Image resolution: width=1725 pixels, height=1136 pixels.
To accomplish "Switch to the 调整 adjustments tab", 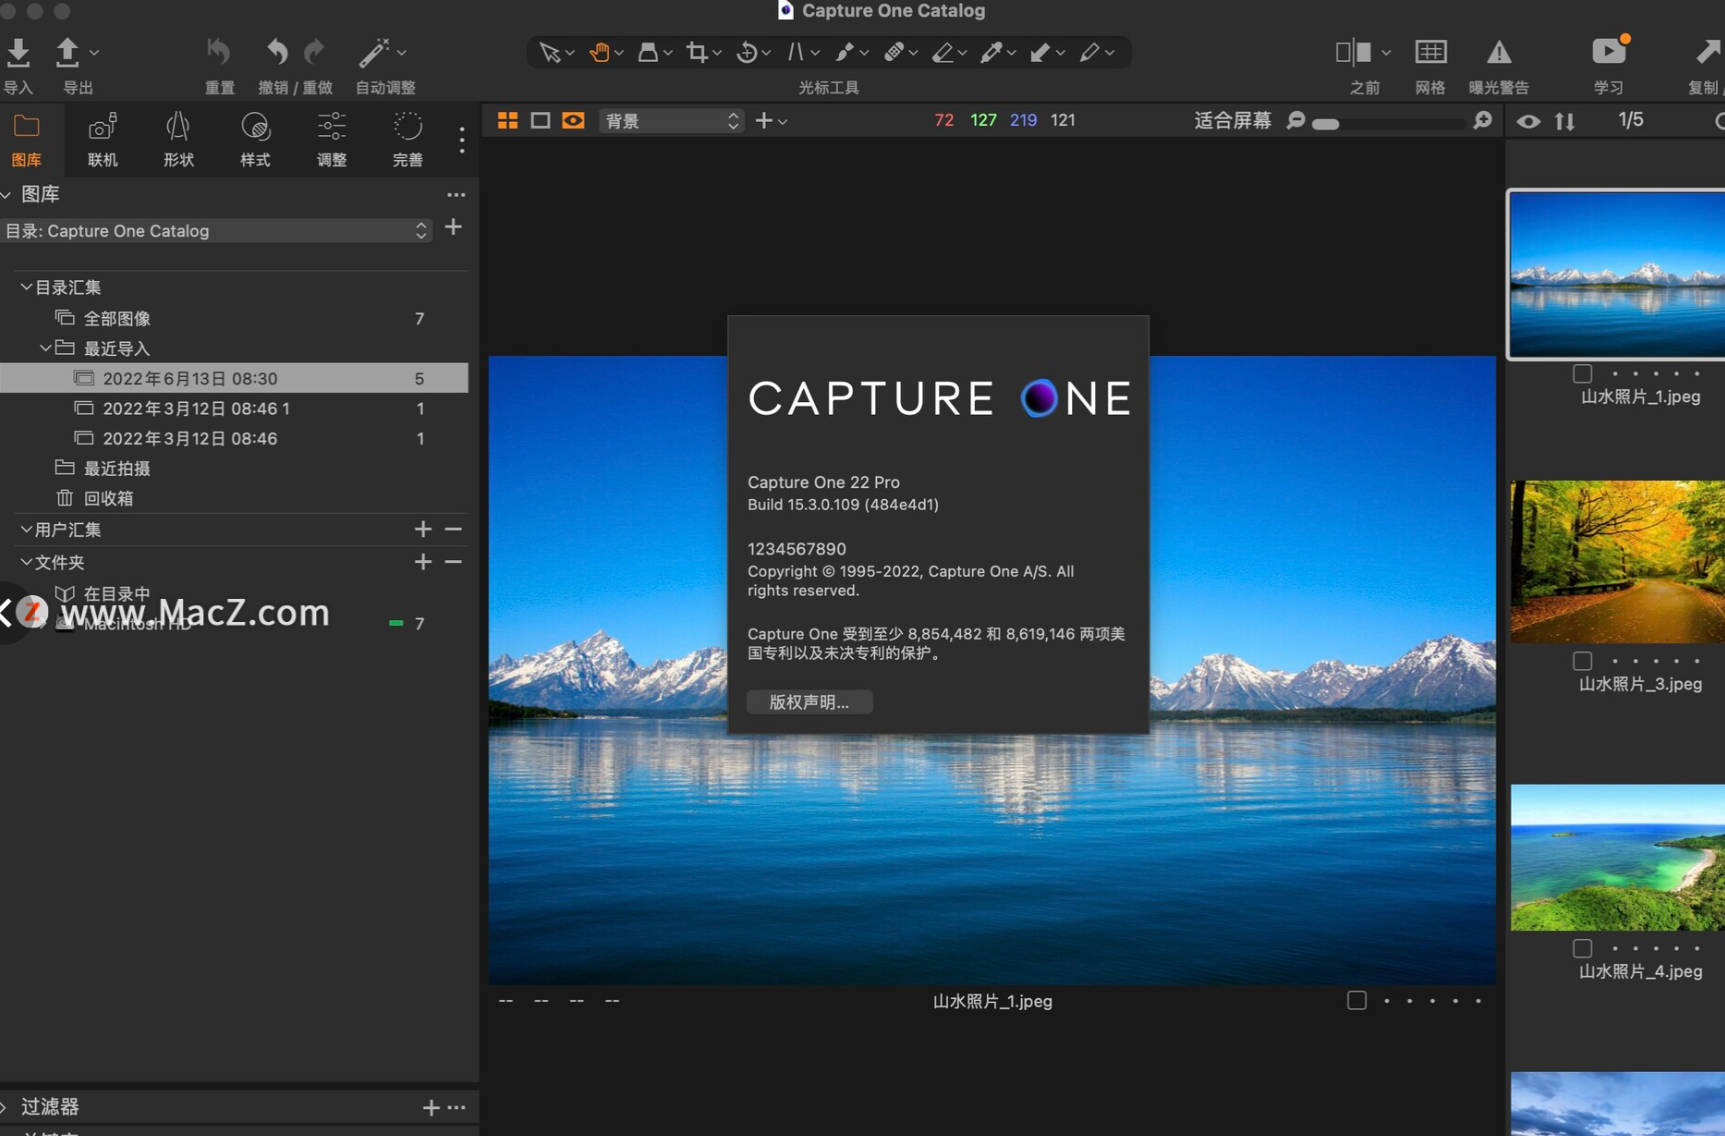I will 331,140.
